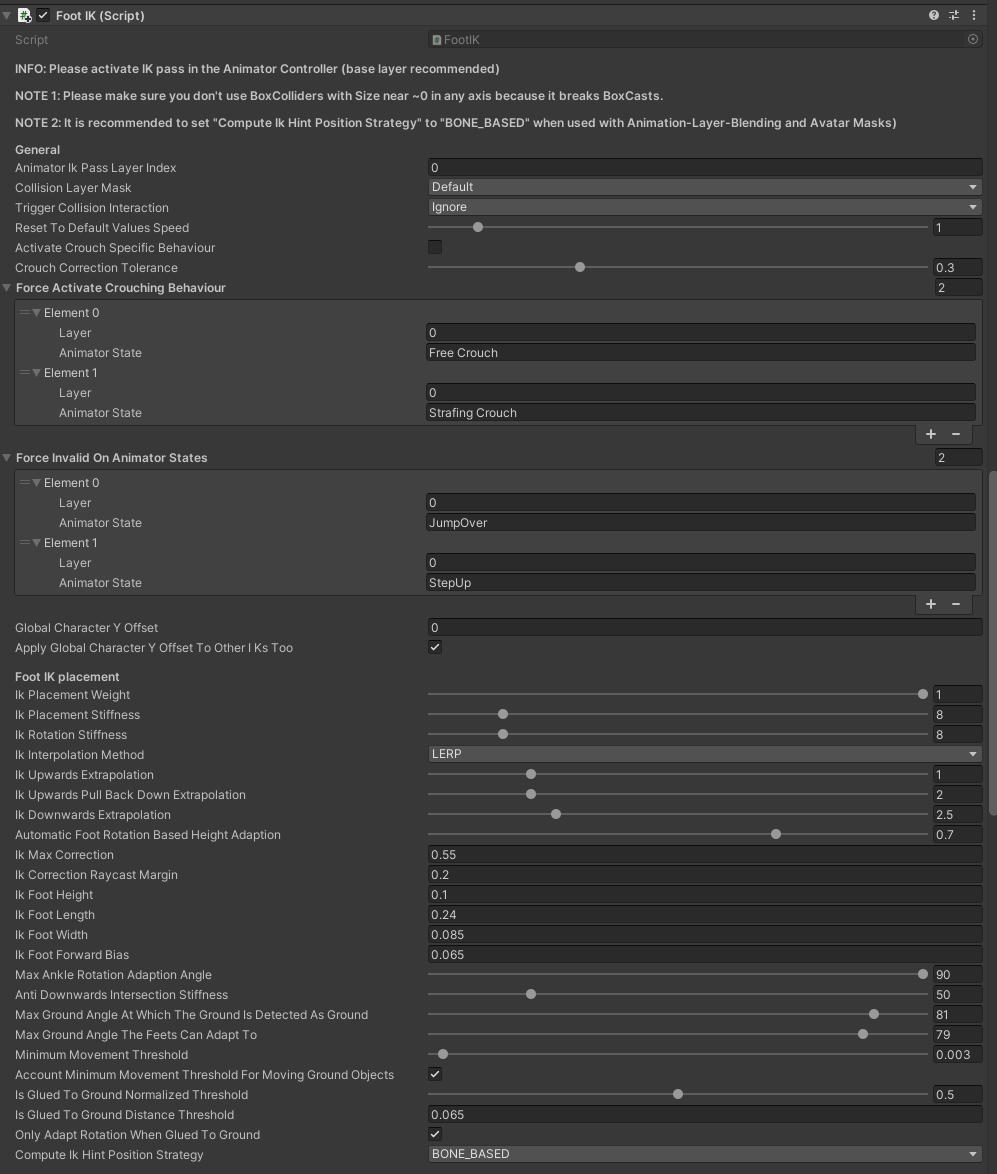Collapse the Foot IK (Script) component foldout
The width and height of the screenshot is (997, 1174).
click(8, 15)
